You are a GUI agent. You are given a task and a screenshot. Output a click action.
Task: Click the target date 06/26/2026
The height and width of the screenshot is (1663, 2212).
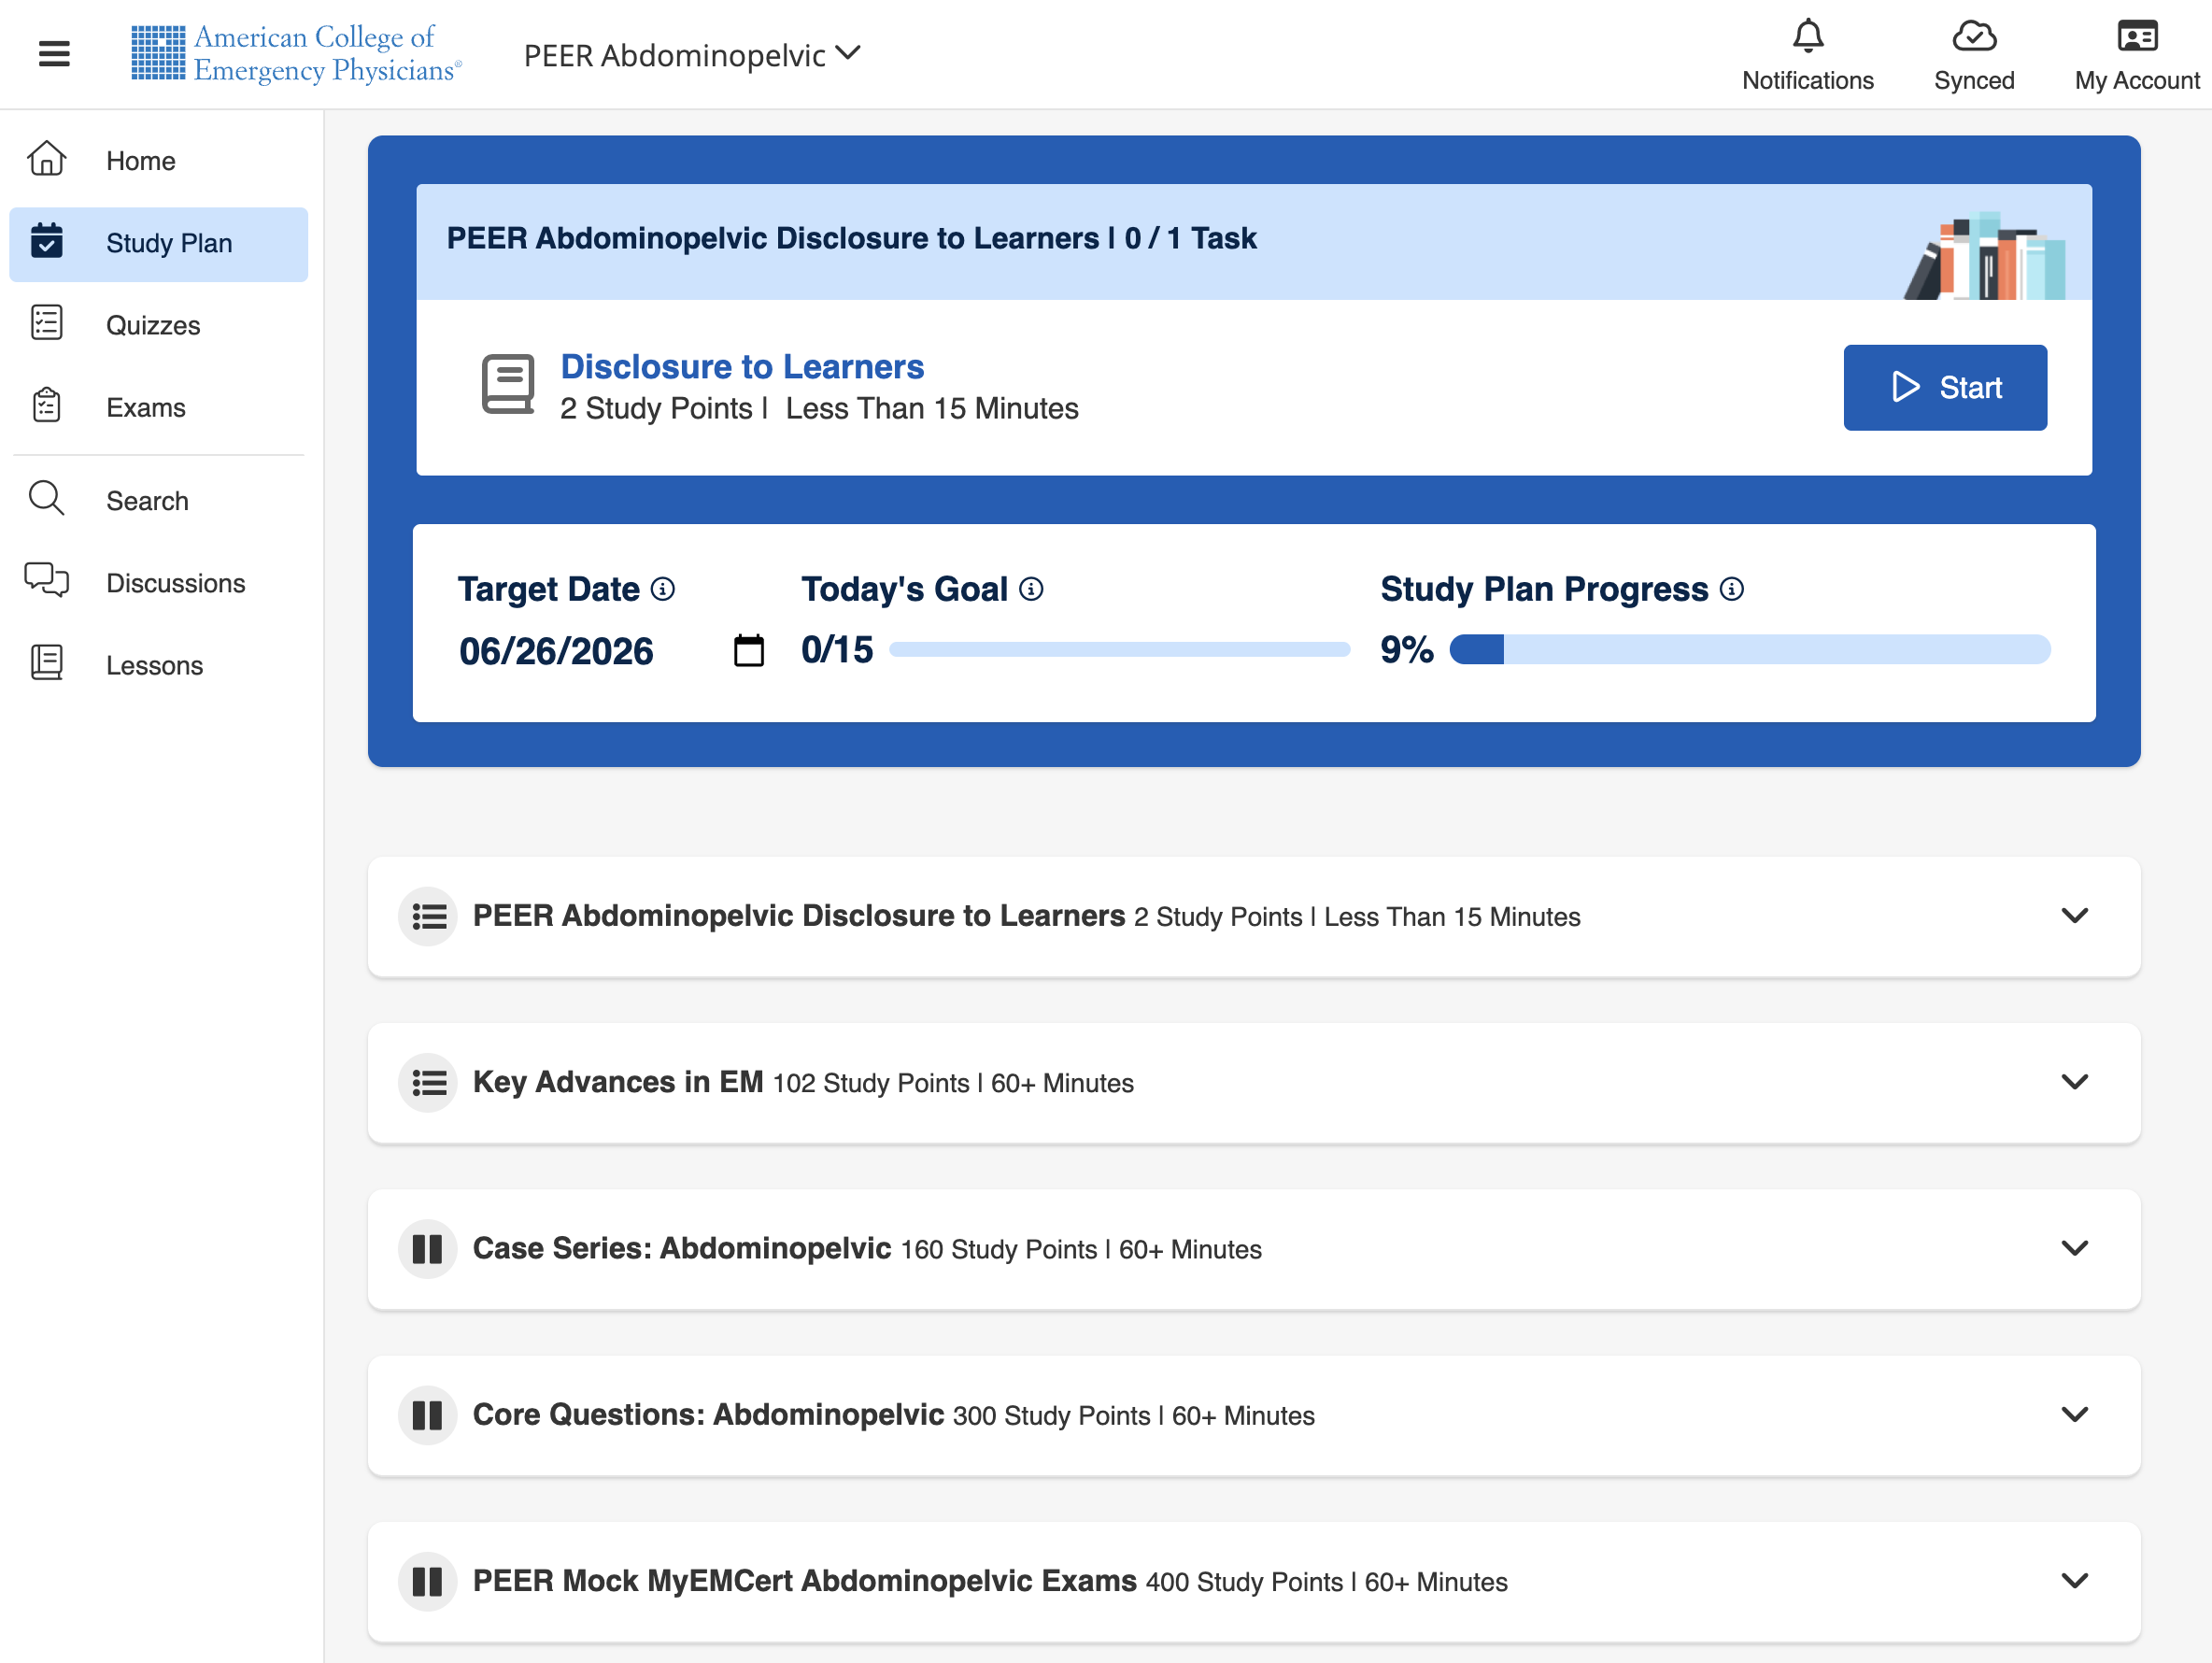pyautogui.click(x=556, y=651)
